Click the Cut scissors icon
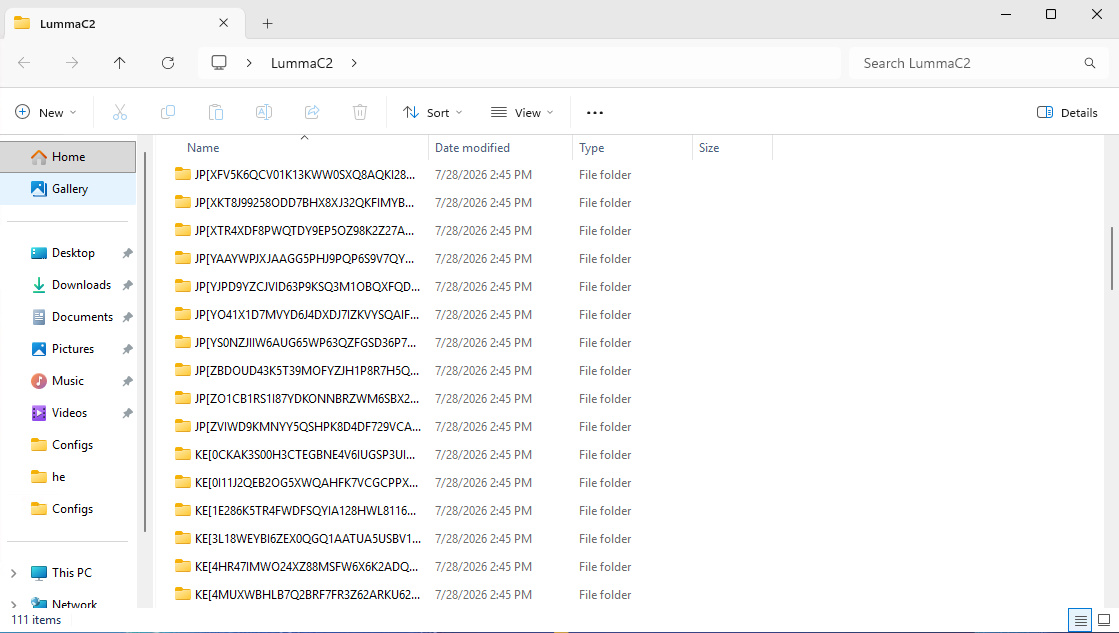Screen dimensions: 1119x633 pos(120,112)
